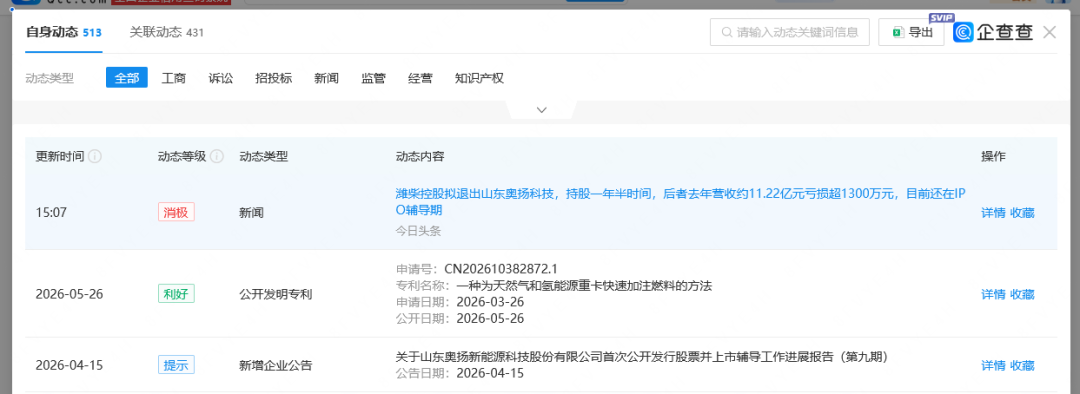
Task: Click patent name 一种为天然气和氢能源重卡快速加注燃料的方法
Action: [583, 285]
